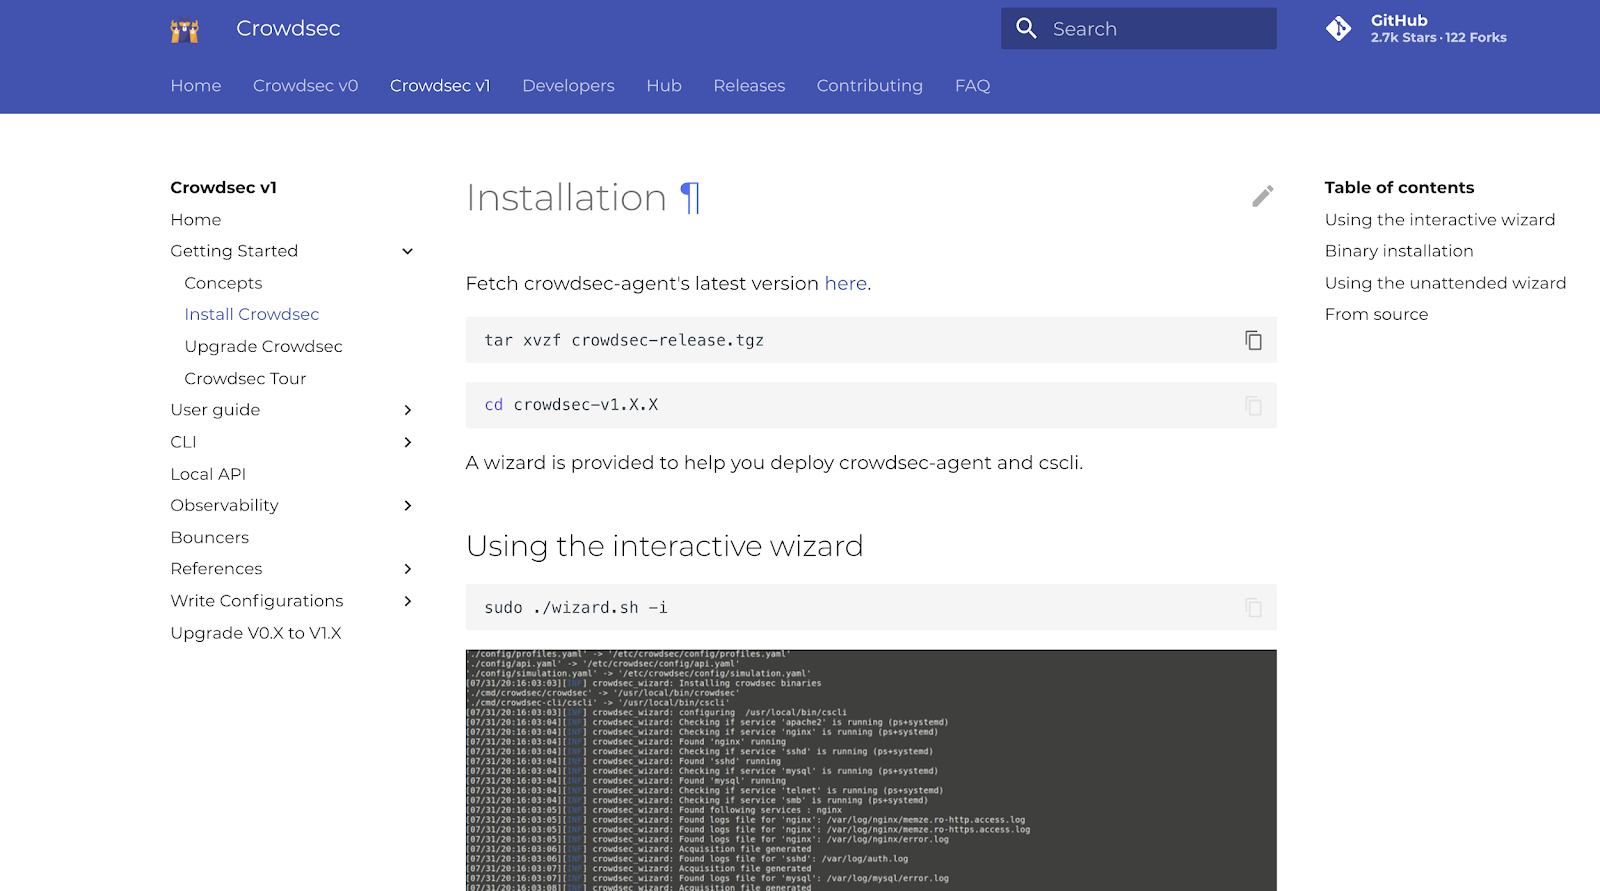Collapse the Getting Started section chevron

[407, 251]
